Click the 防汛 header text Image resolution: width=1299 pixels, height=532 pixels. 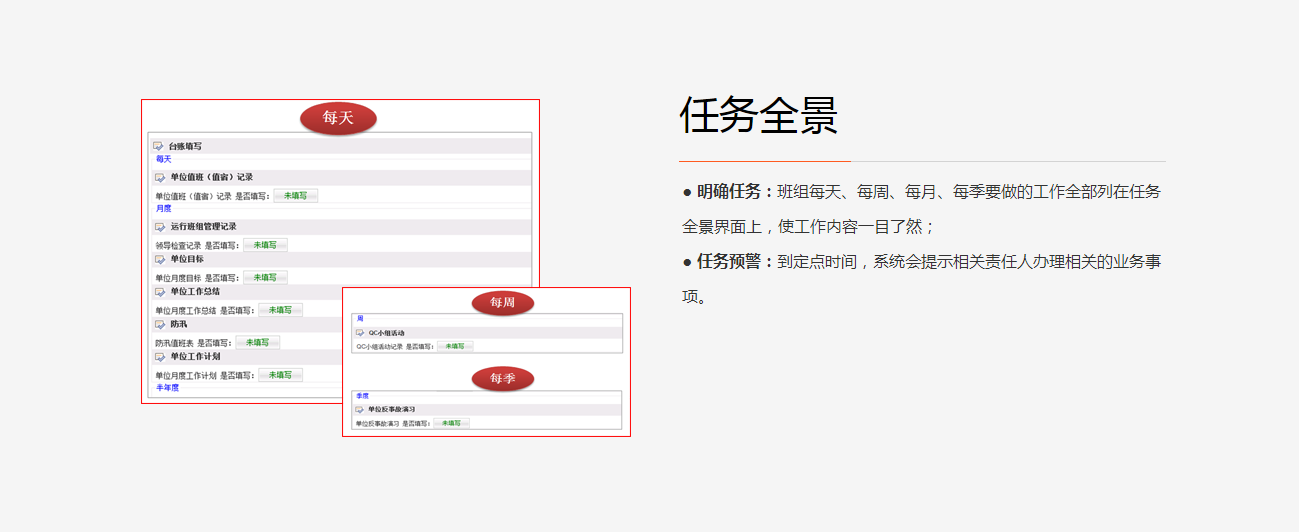(178, 324)
